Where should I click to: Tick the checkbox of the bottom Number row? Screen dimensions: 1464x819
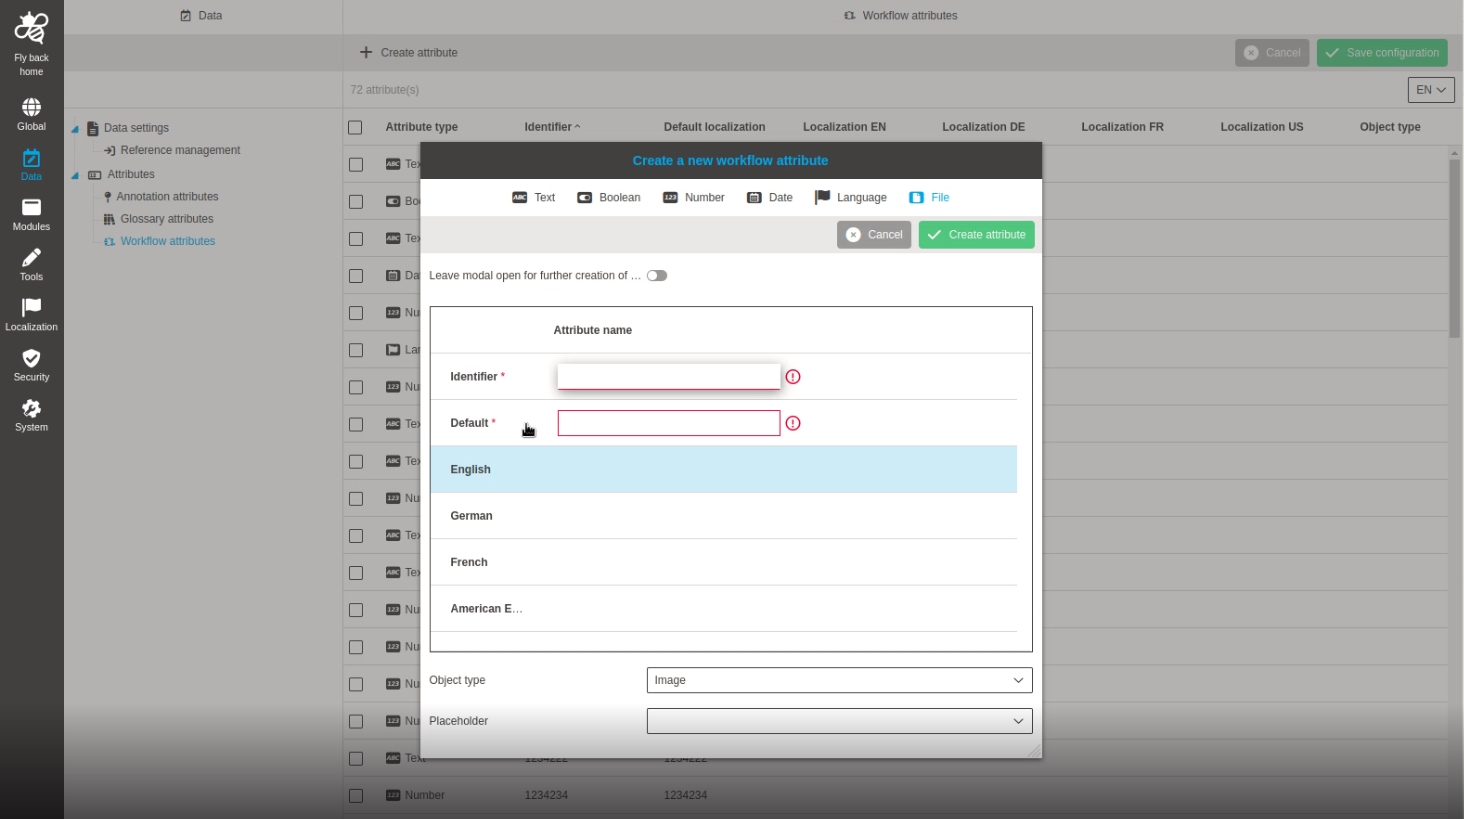click(356, 795)
